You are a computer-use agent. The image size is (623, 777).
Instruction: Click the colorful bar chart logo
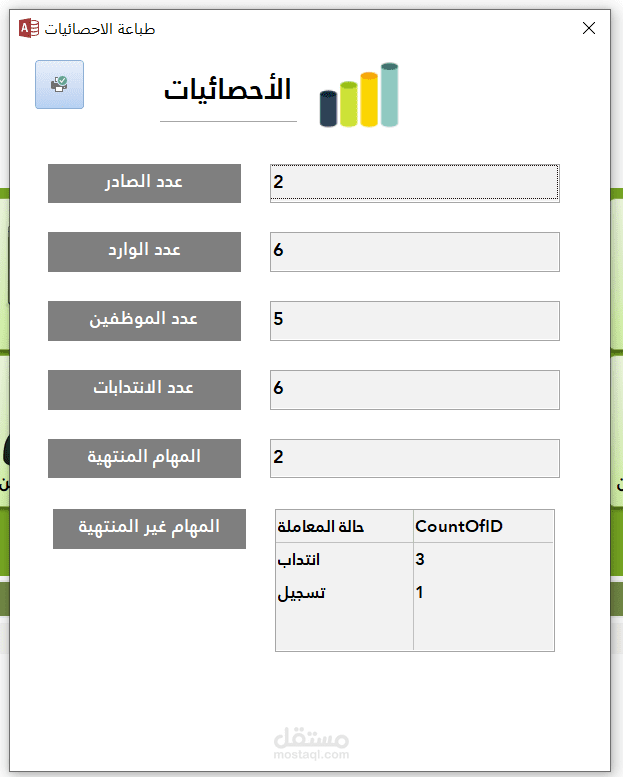359,96
